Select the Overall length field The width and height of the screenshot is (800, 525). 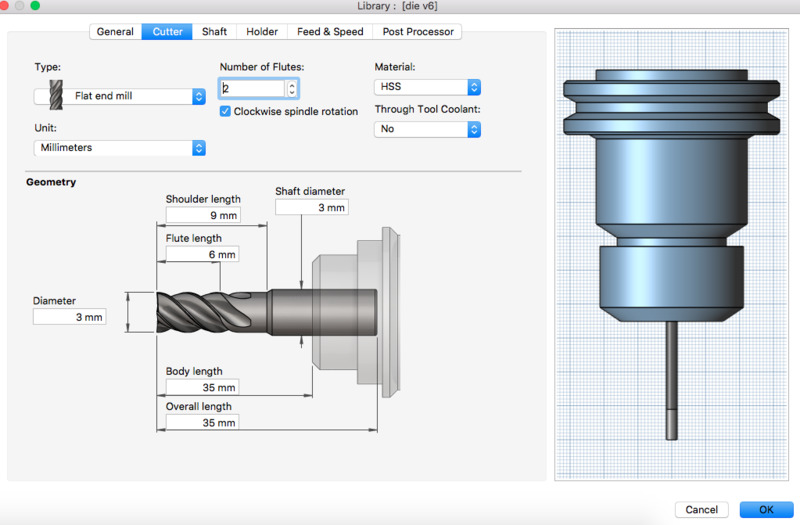click(203, 423)
